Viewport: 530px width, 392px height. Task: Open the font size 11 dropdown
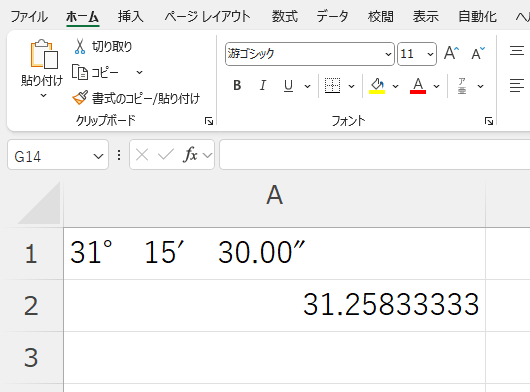pos(430,54)
